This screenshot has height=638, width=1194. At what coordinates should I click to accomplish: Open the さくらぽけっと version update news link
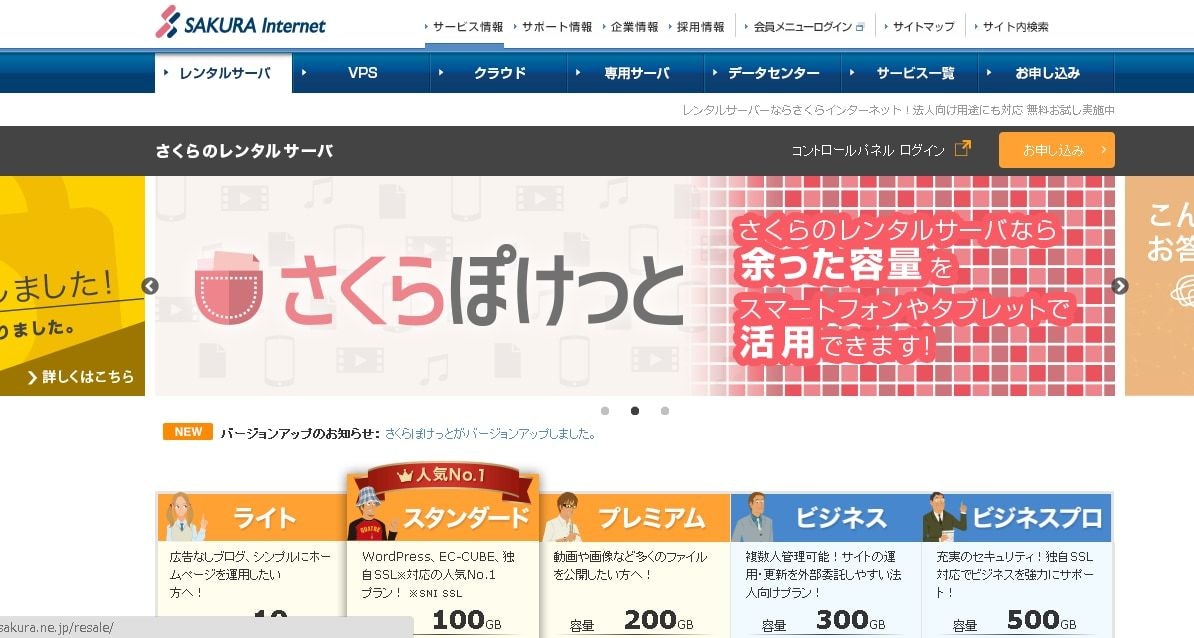click(491, 434)
